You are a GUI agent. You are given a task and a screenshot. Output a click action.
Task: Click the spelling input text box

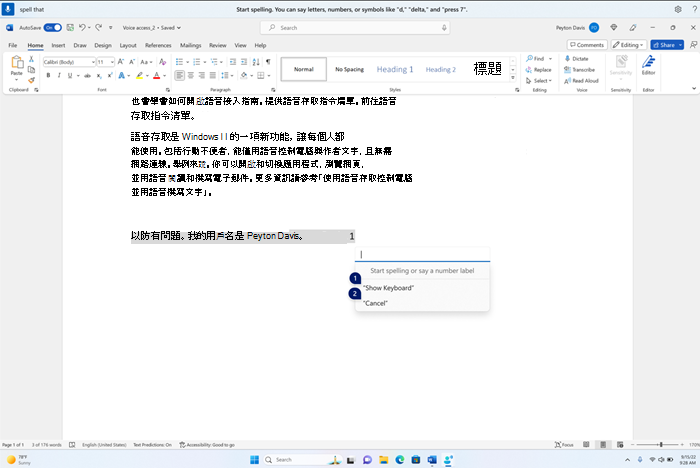422,254
